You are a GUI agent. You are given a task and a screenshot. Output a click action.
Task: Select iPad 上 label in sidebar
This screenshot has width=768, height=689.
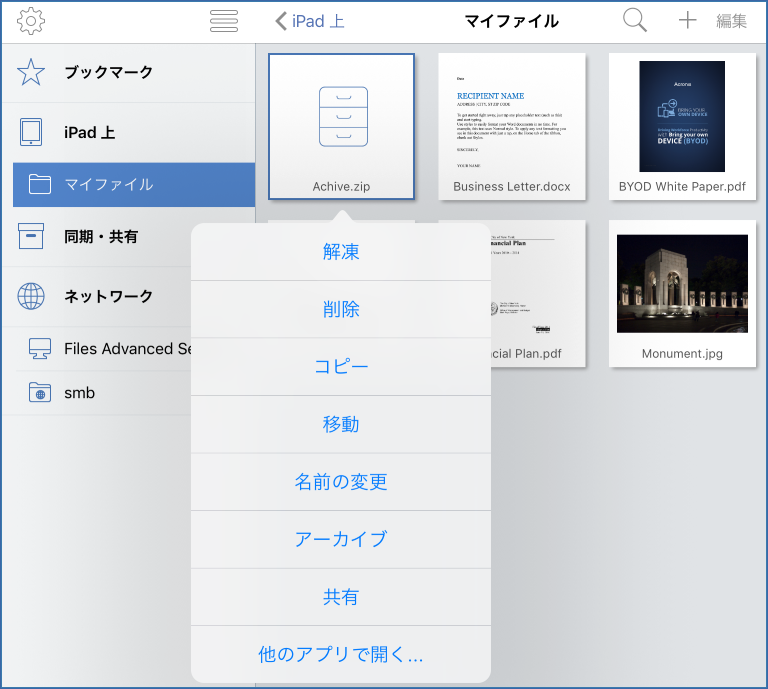click(x=90, y=133)
